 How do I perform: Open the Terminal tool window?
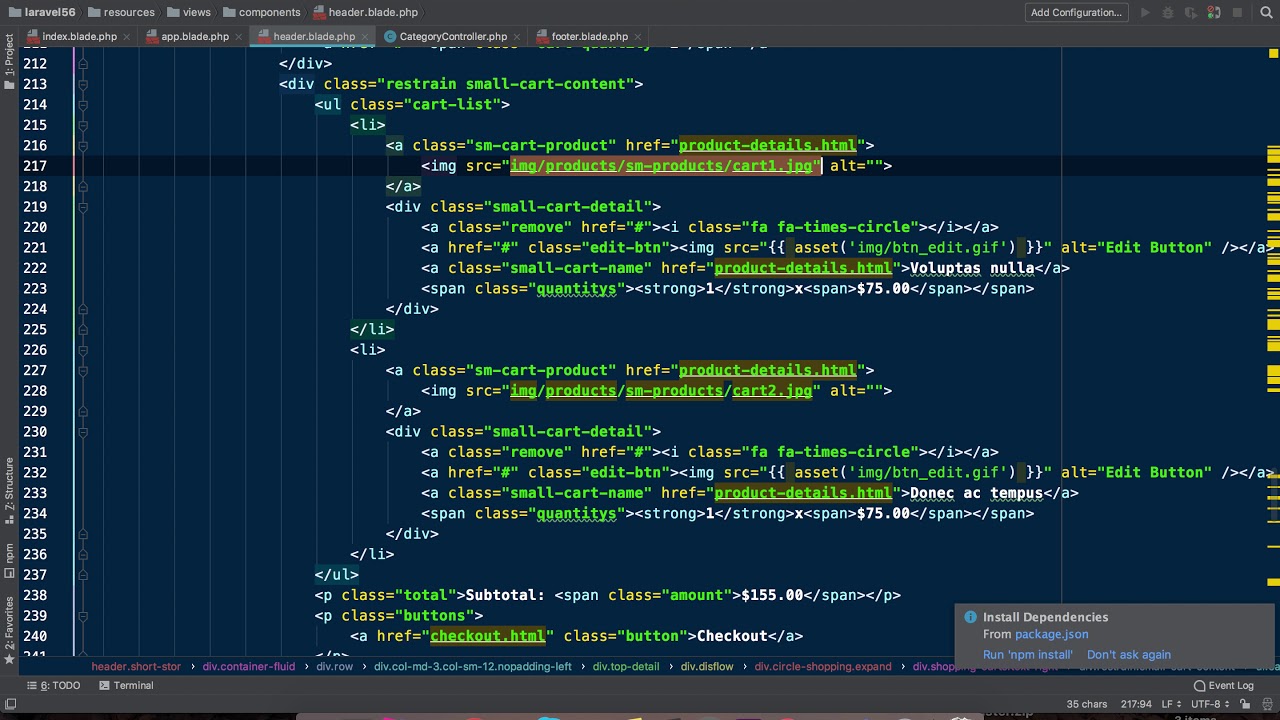(x=126, y=685)
